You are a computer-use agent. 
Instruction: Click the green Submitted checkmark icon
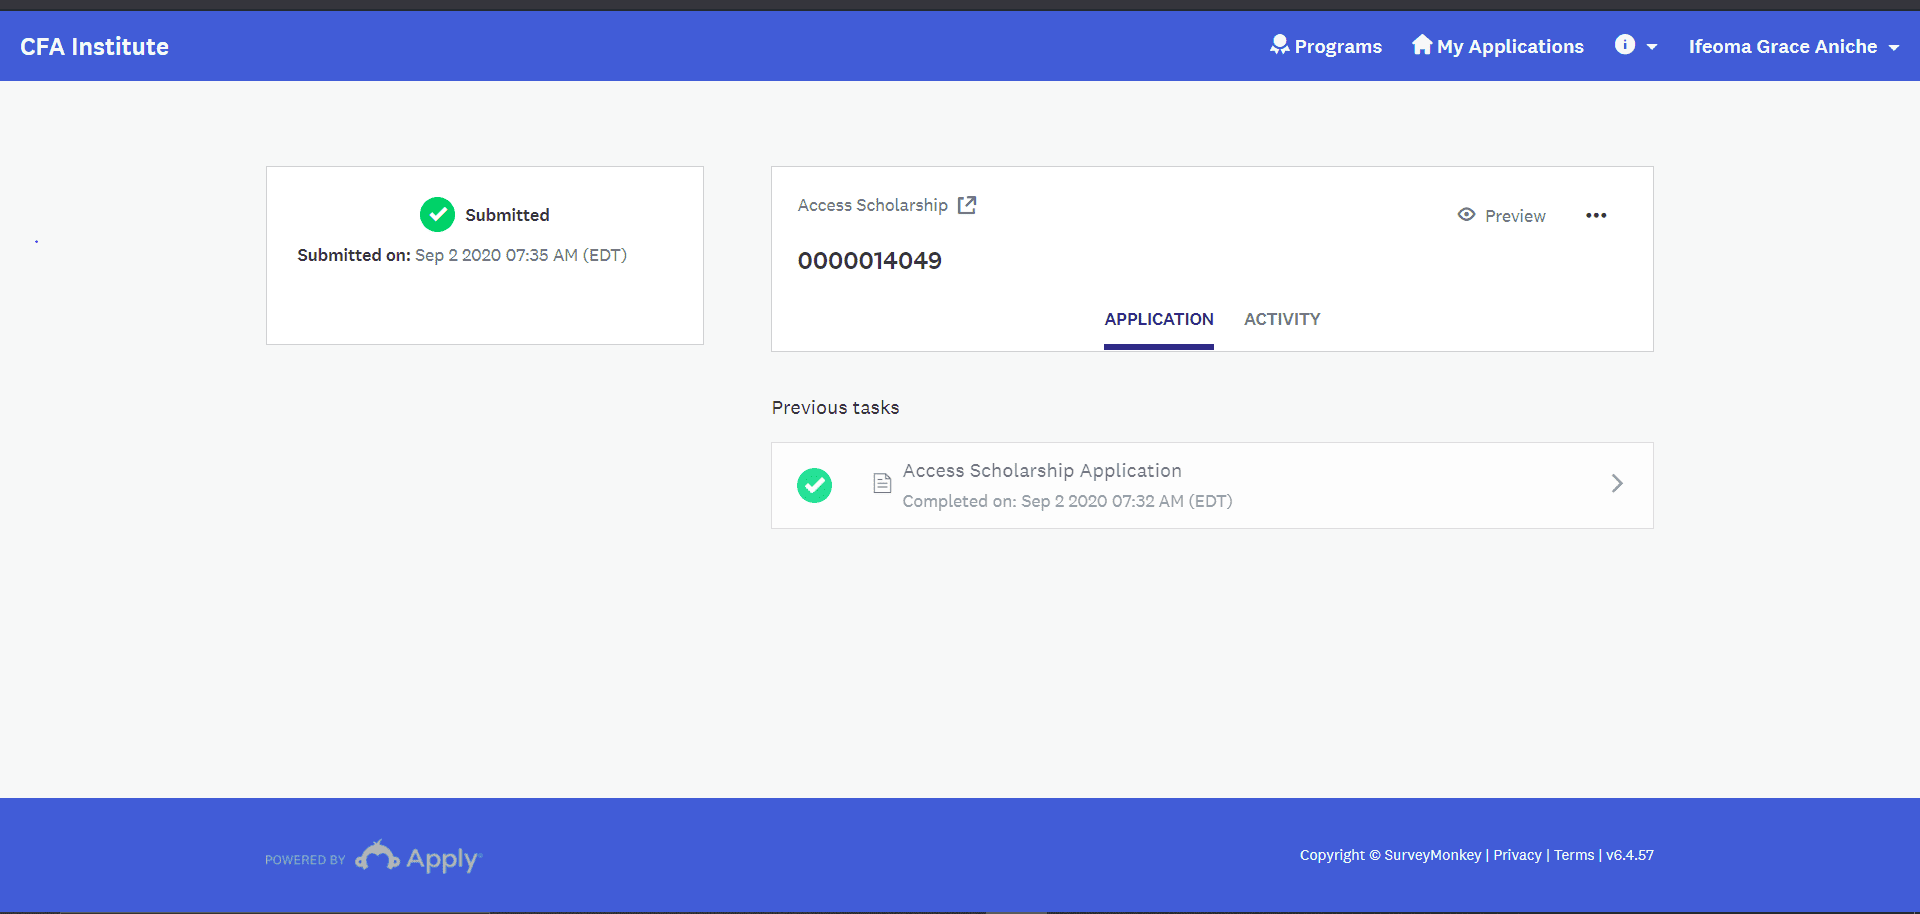click(x=437, y=214)
